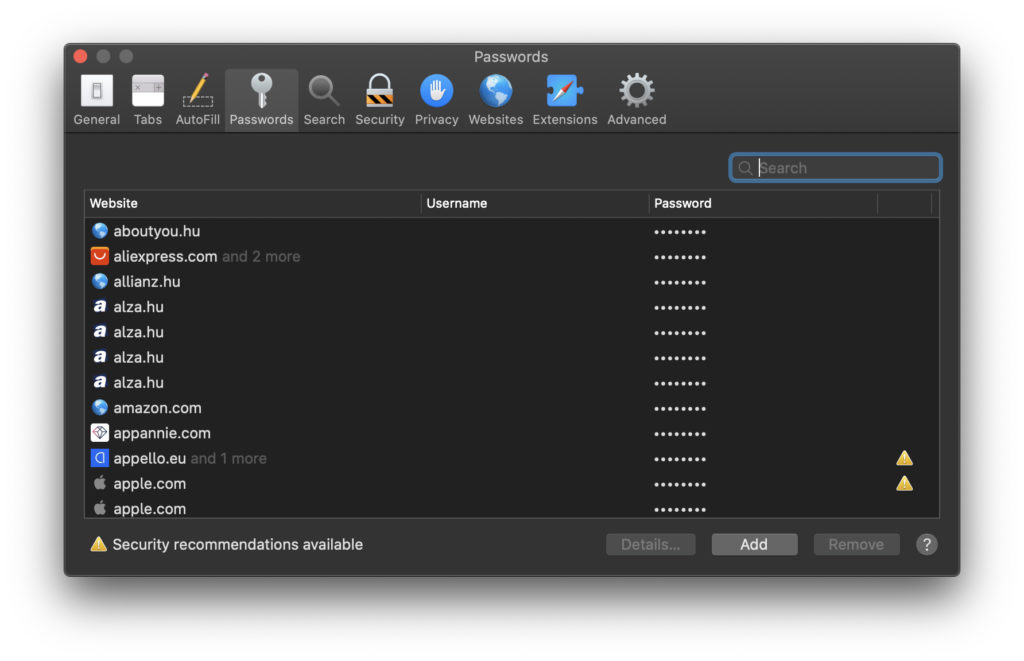The width and height of the screenshot is (1024, 661).
Task: Sort by the Username column header
Action: (x=535, y=203)
